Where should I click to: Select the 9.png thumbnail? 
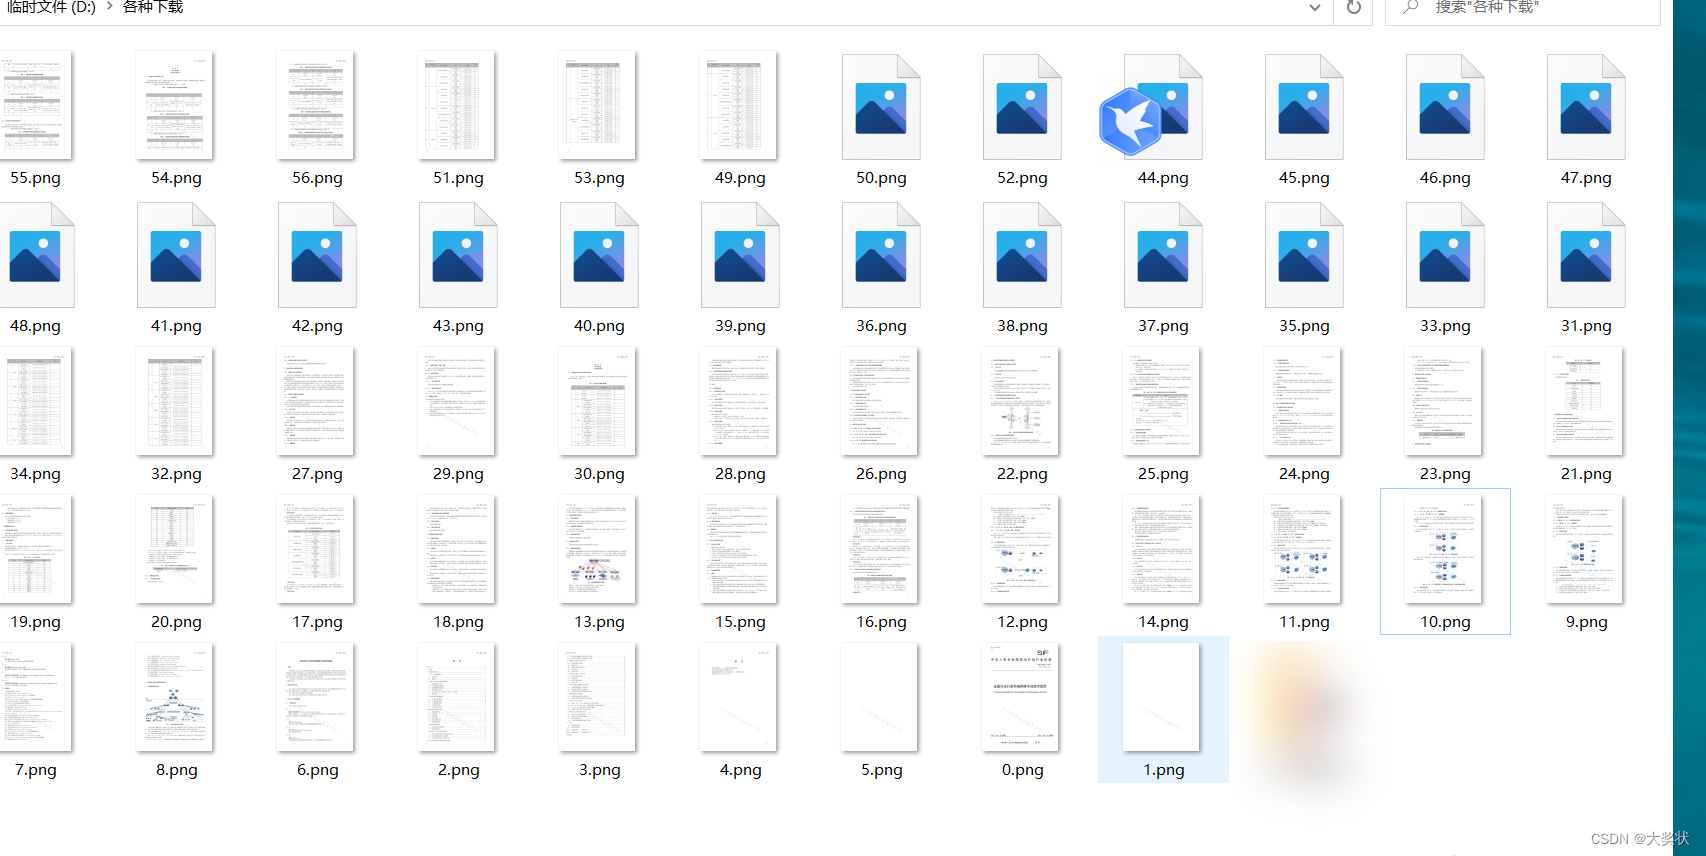(x=1585, y=549)
